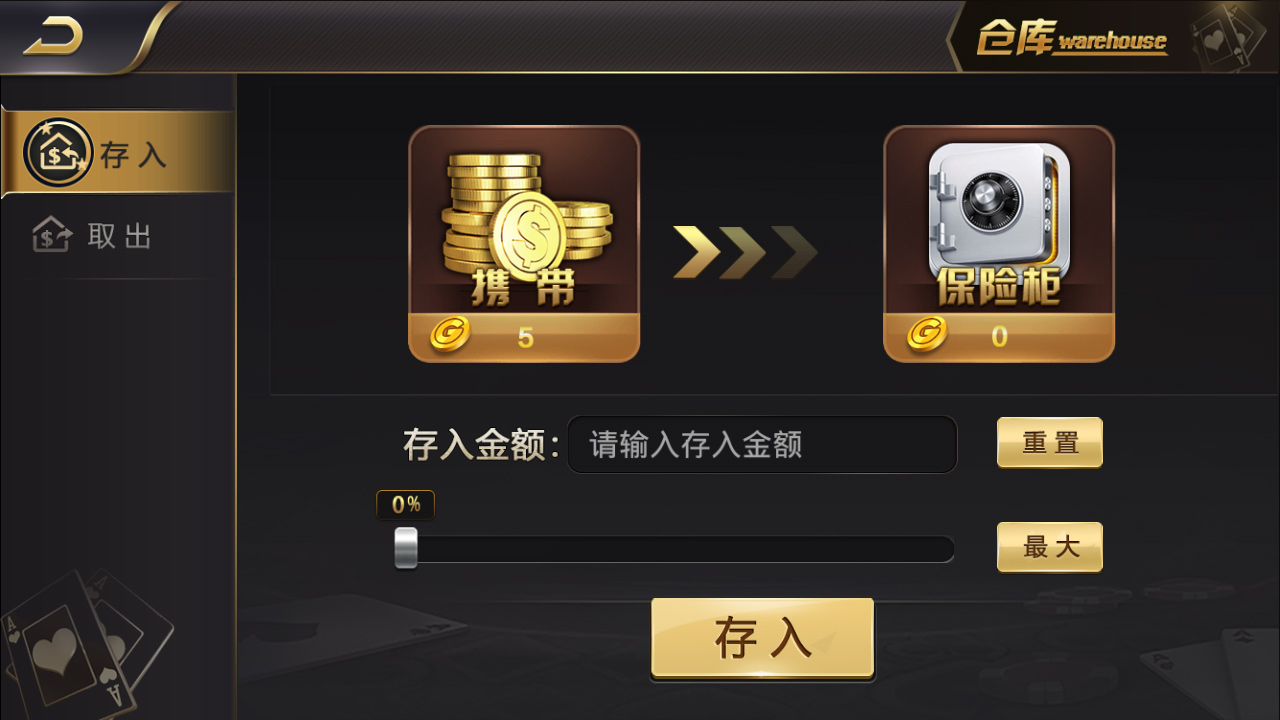The width and height of the screenshot is (1280, 720).
Task: Click the deposit amount slider handle
Action: [x=406, y=548]
